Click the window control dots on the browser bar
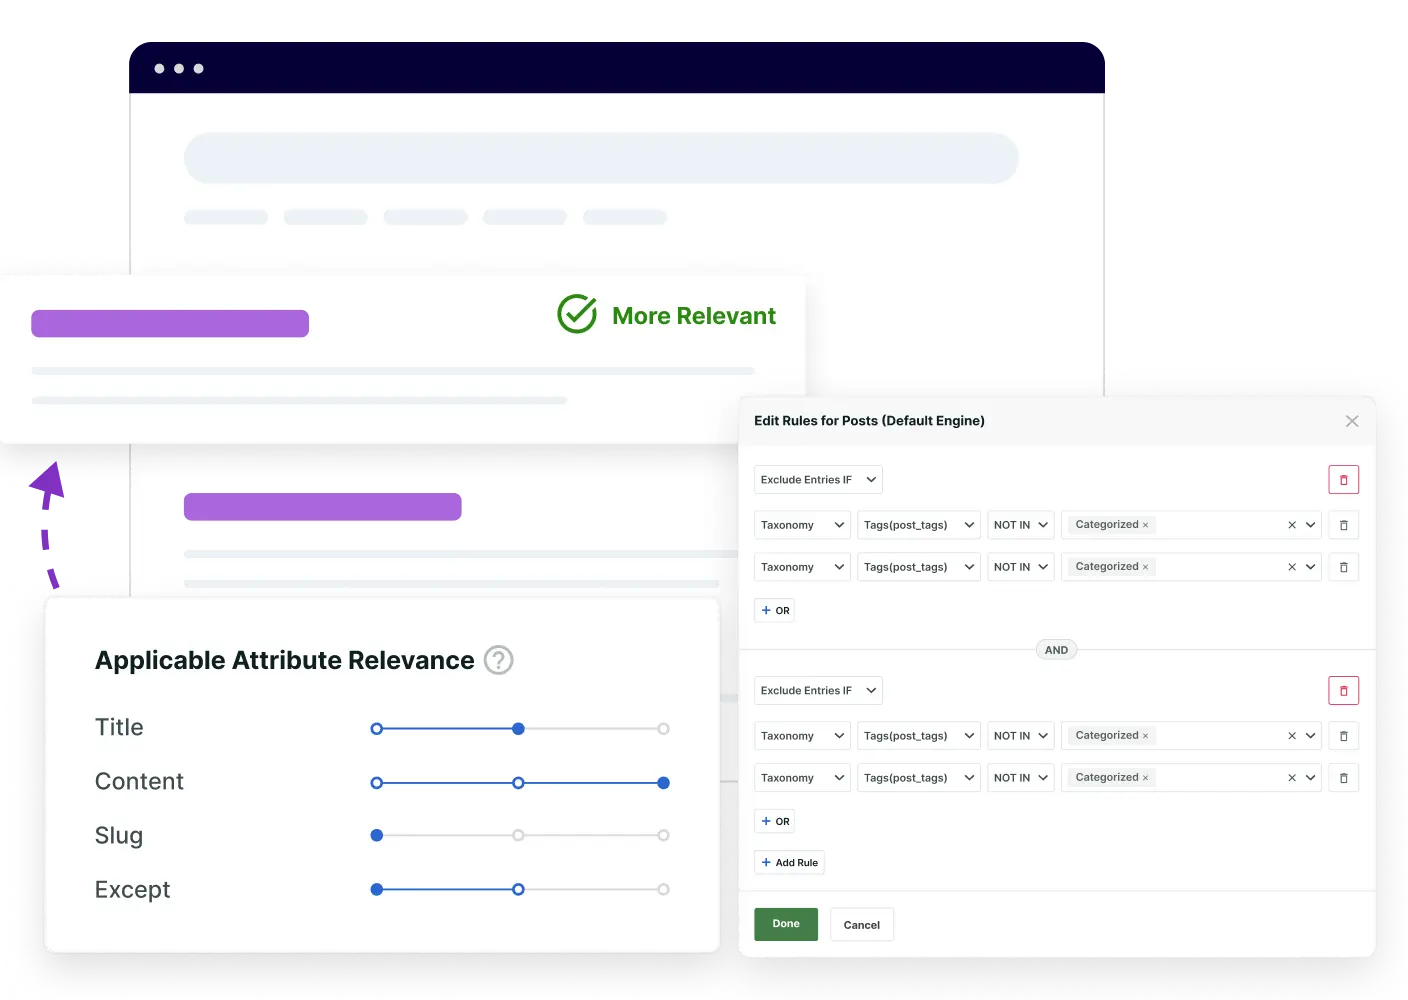This screenshot has height=1000, width=1408. click(x=179, y=68)
